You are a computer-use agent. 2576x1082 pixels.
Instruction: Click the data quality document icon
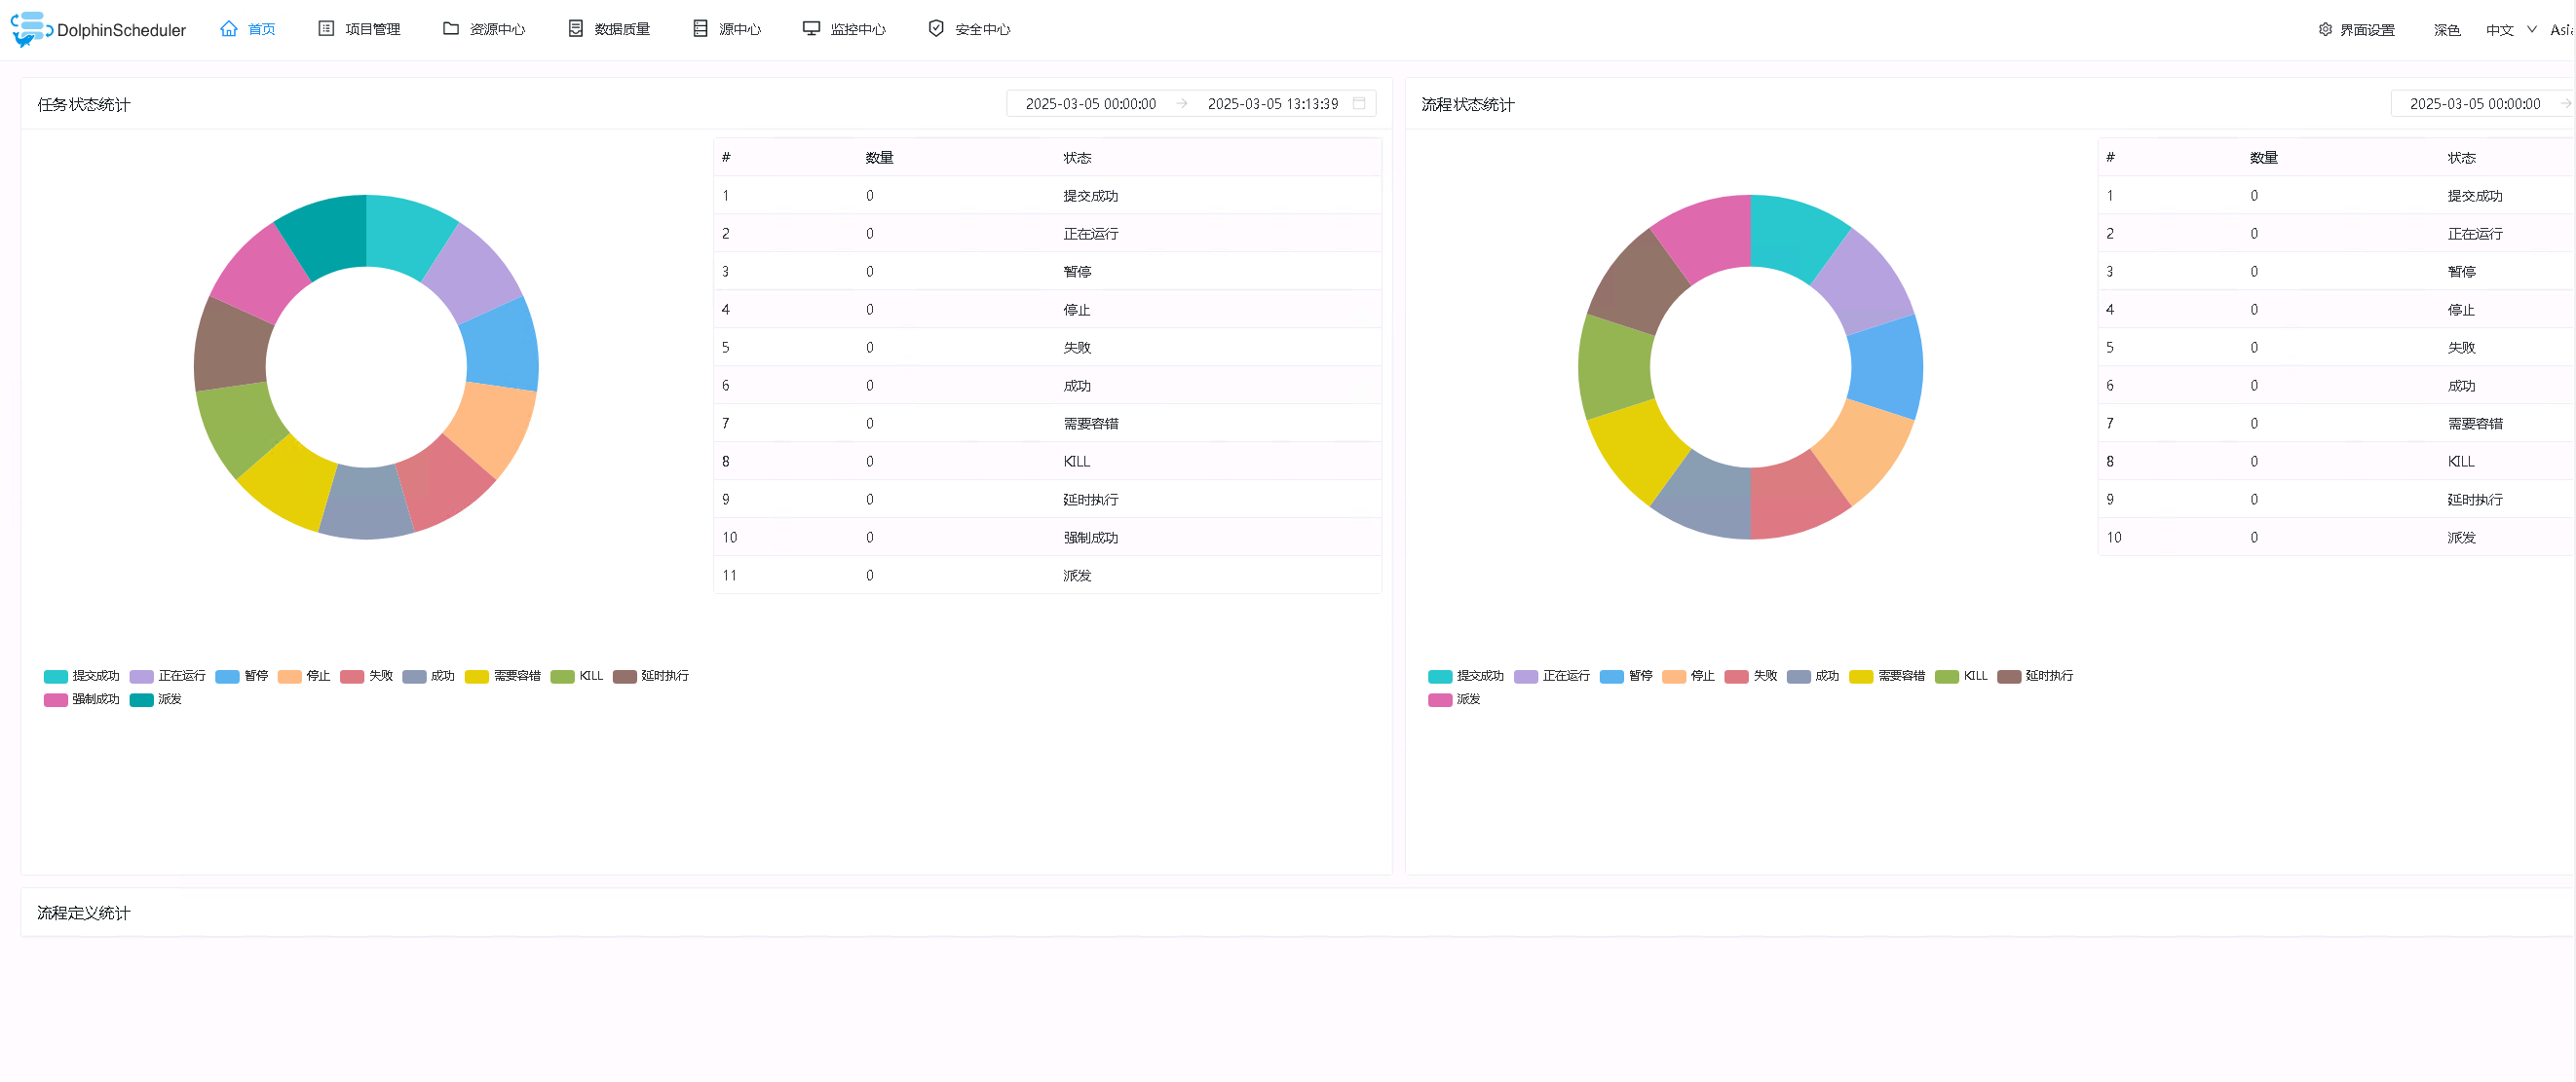coord(576,29)
